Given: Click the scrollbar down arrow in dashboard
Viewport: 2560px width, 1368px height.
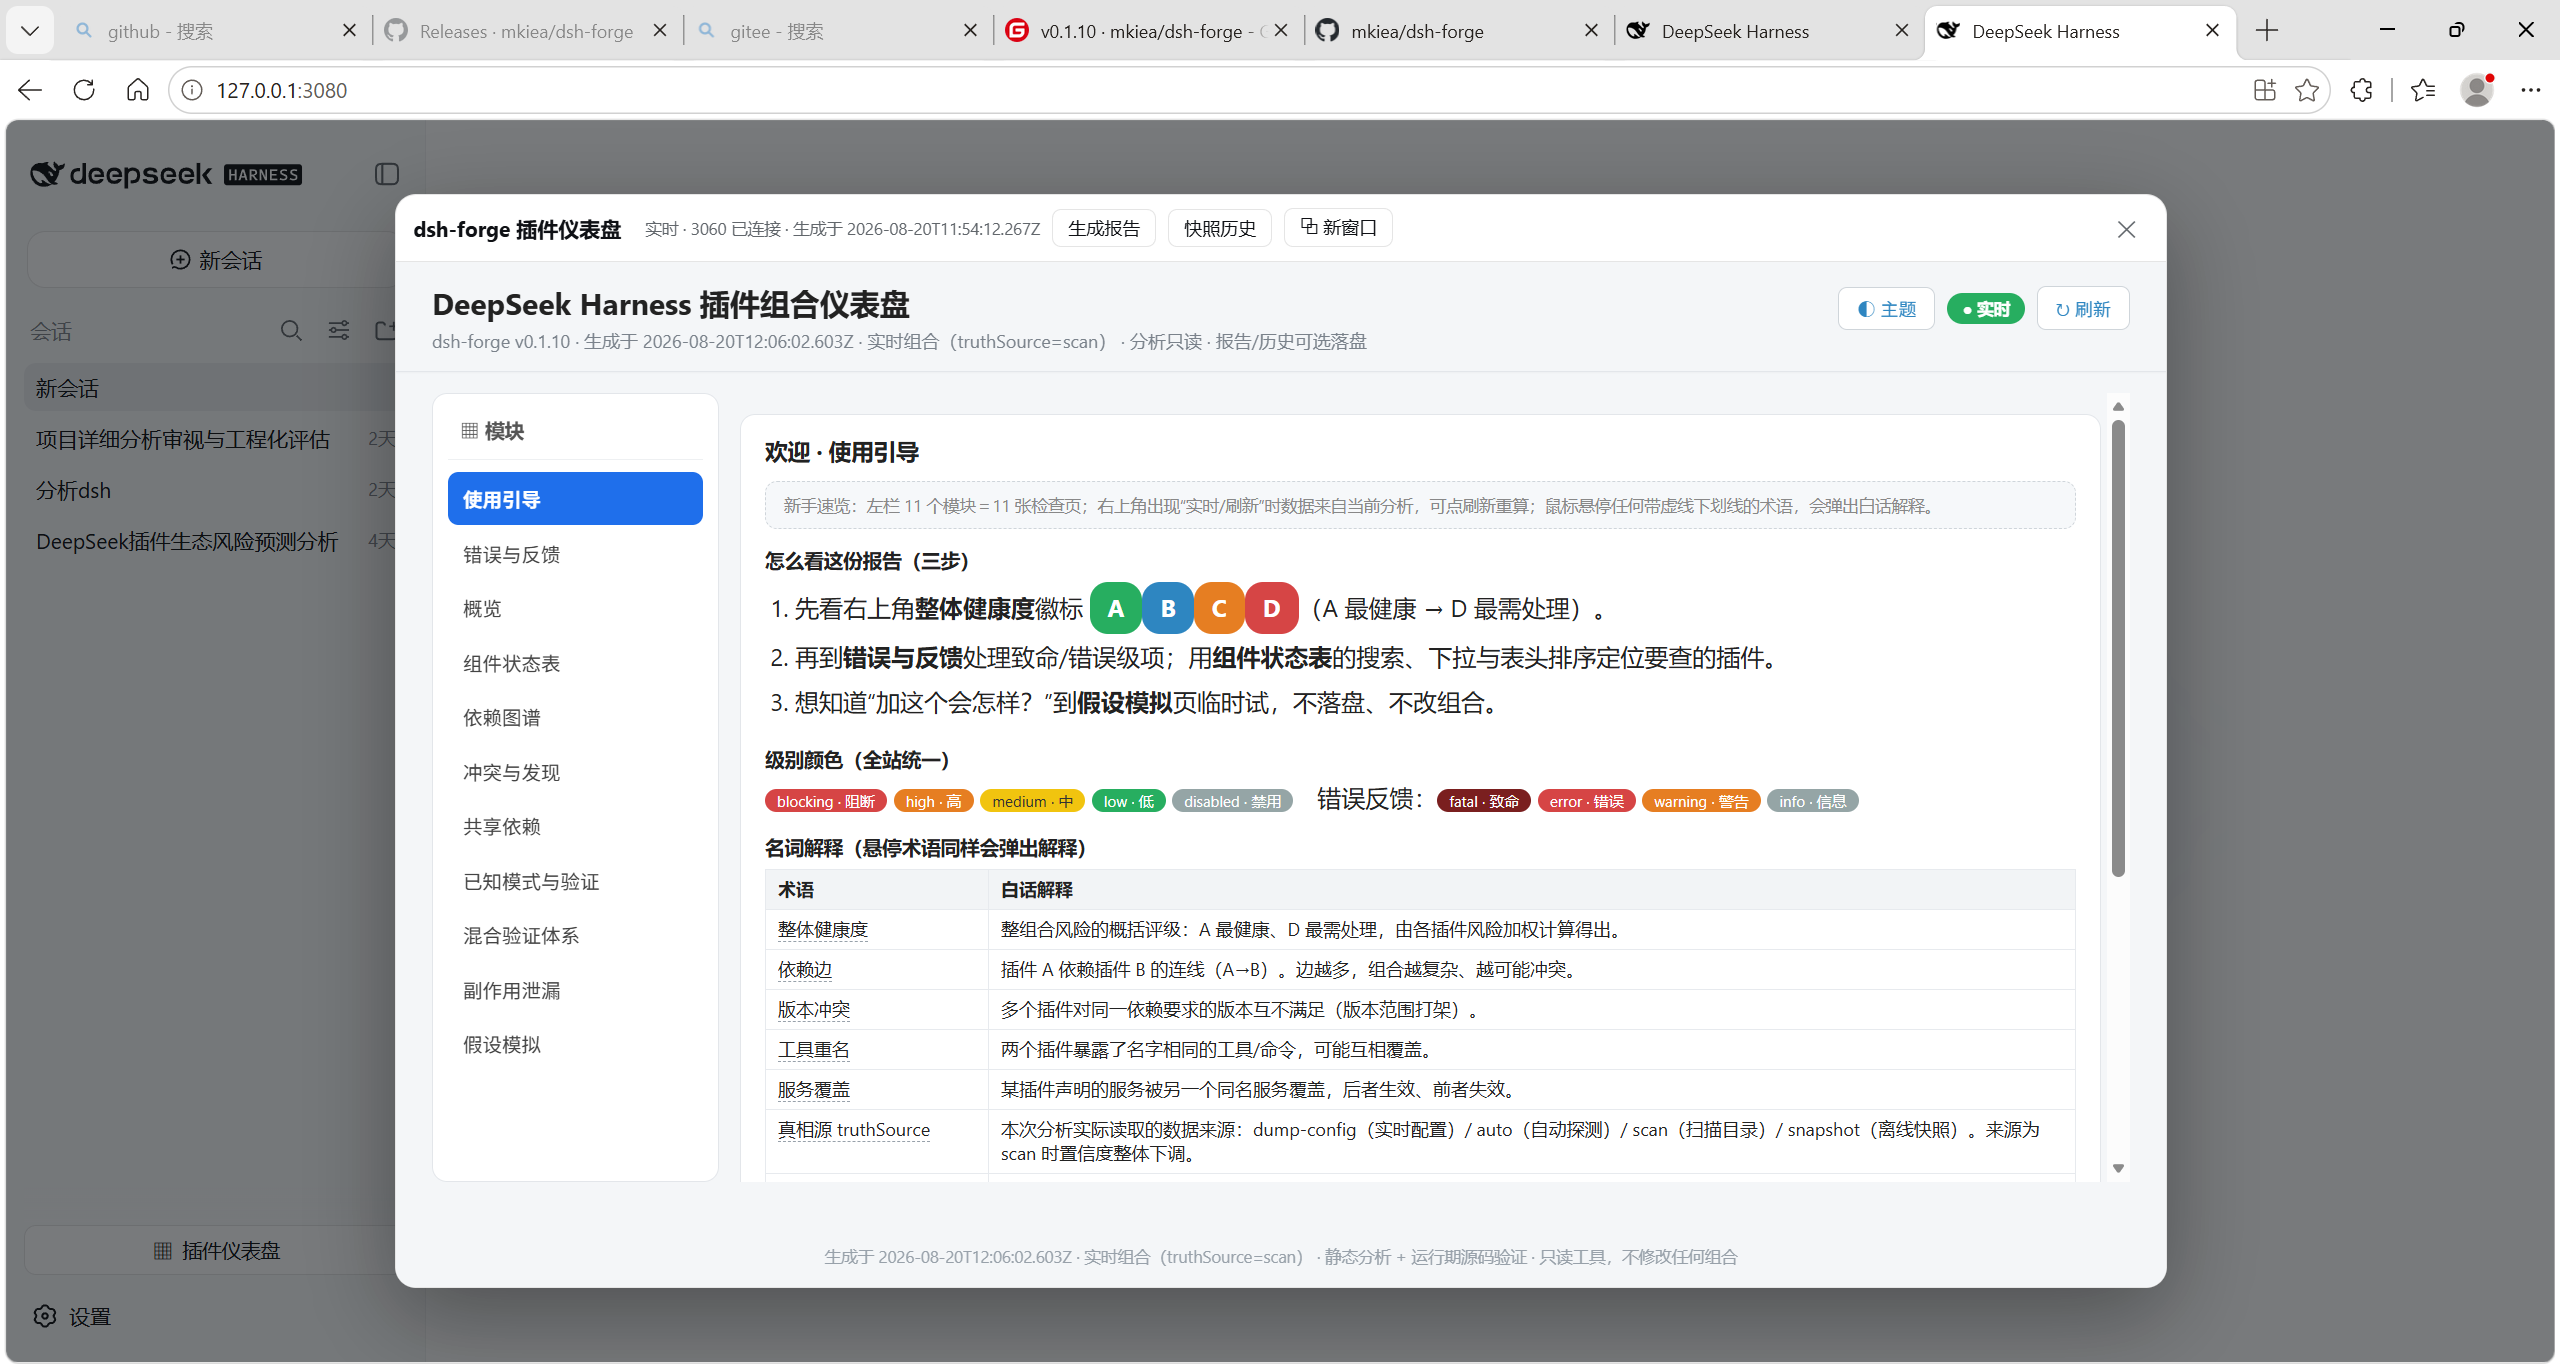Looking at the screenshot, I should click(x=2118, y=1168).
